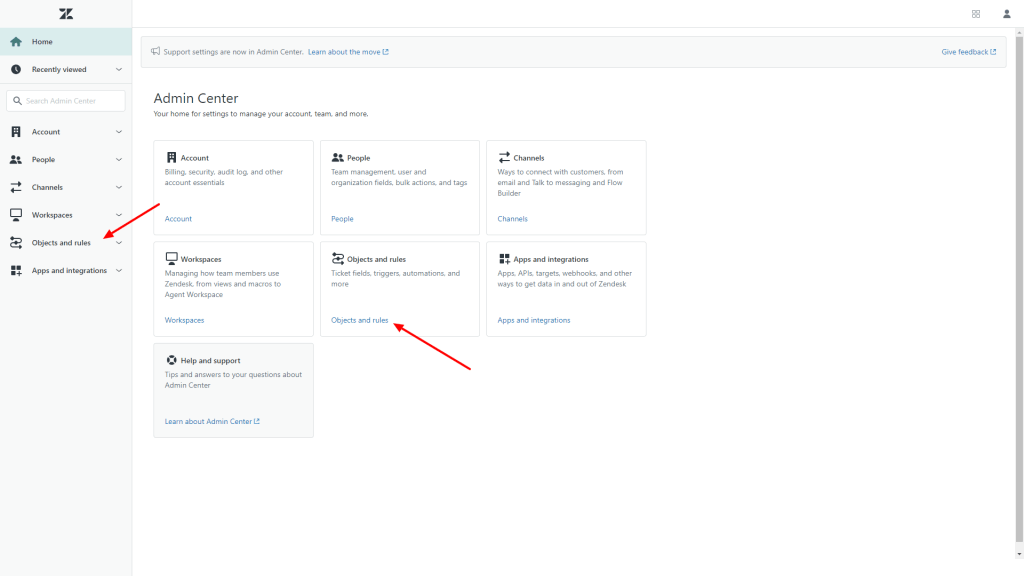This screenshot has height=576, width=1024.
Task: Expand the Apps and integrations sidebar section
Action: pos(118,270)
